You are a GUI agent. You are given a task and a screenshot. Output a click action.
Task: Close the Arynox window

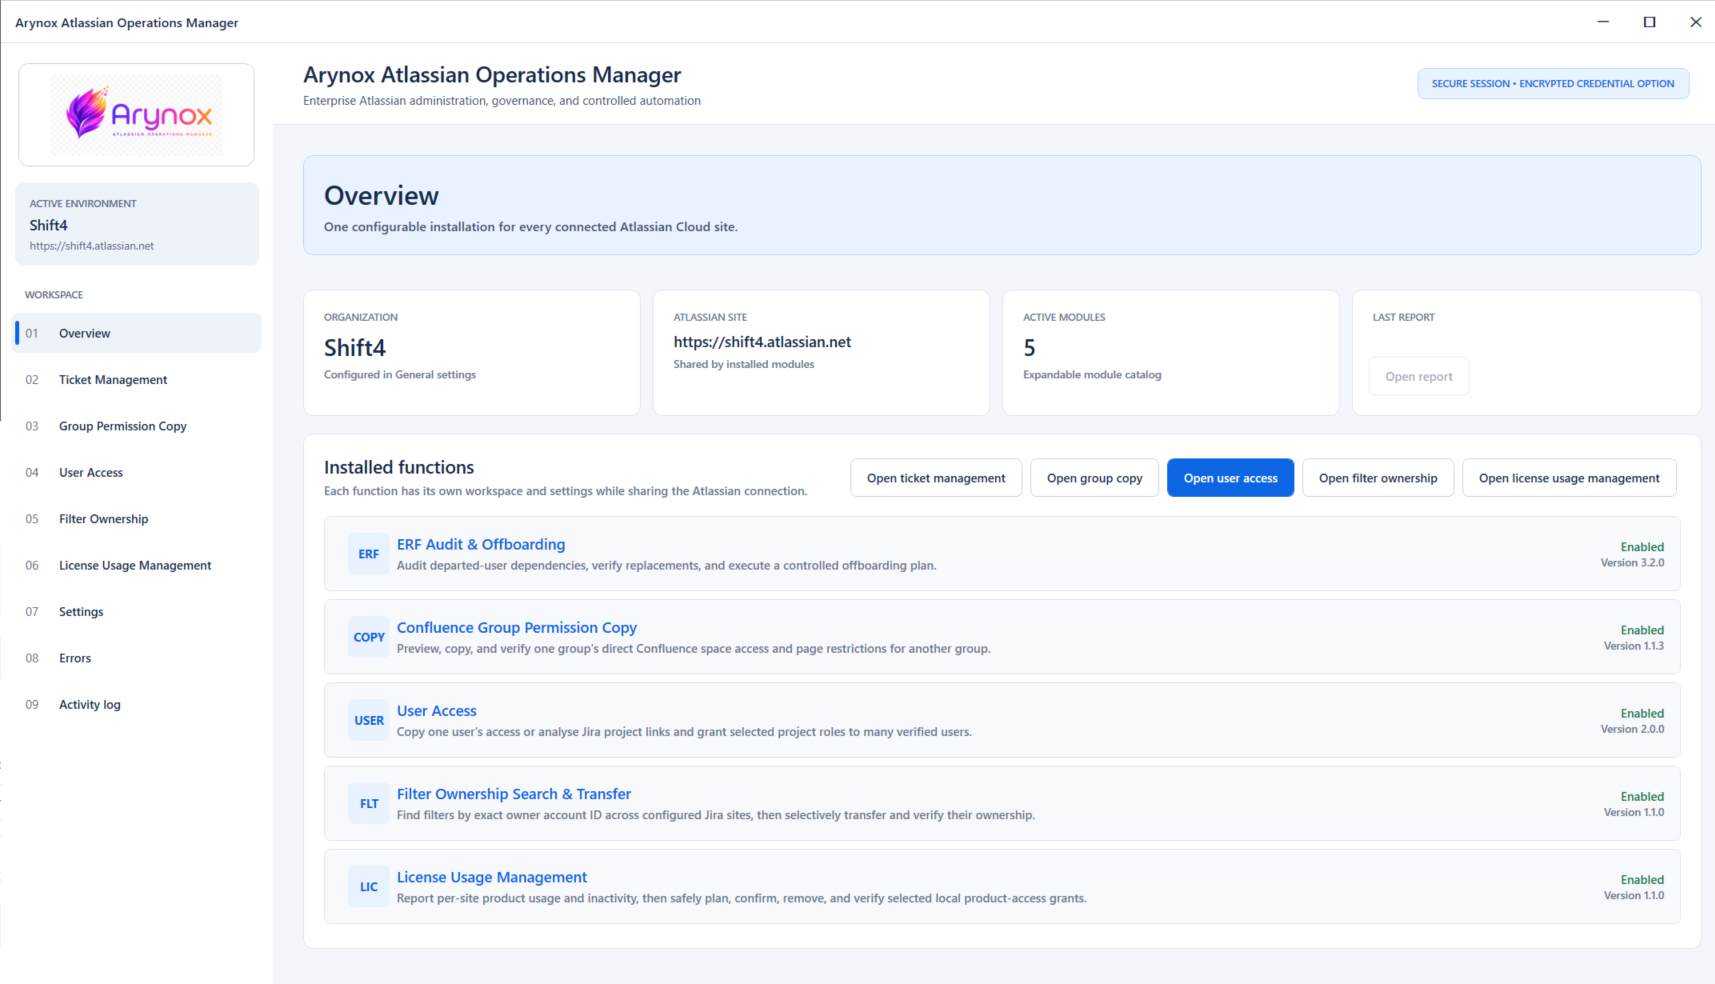point(1695,22)
